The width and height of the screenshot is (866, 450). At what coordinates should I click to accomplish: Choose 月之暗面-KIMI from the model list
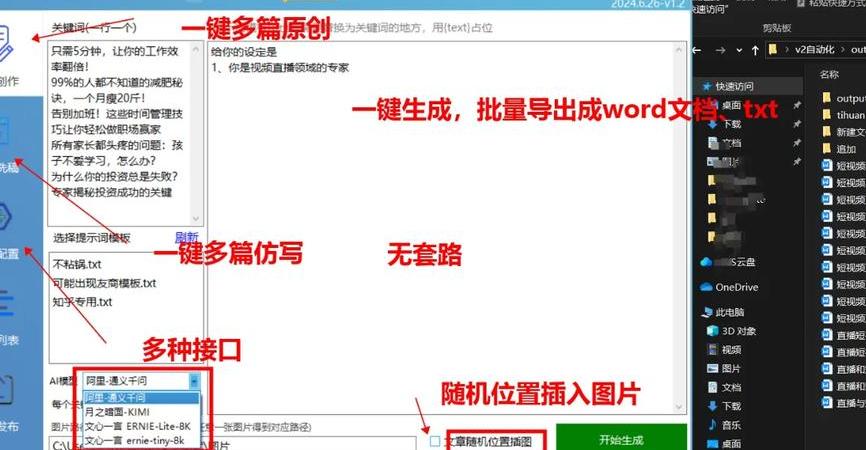pyautogui.click(x=141, y=412)
